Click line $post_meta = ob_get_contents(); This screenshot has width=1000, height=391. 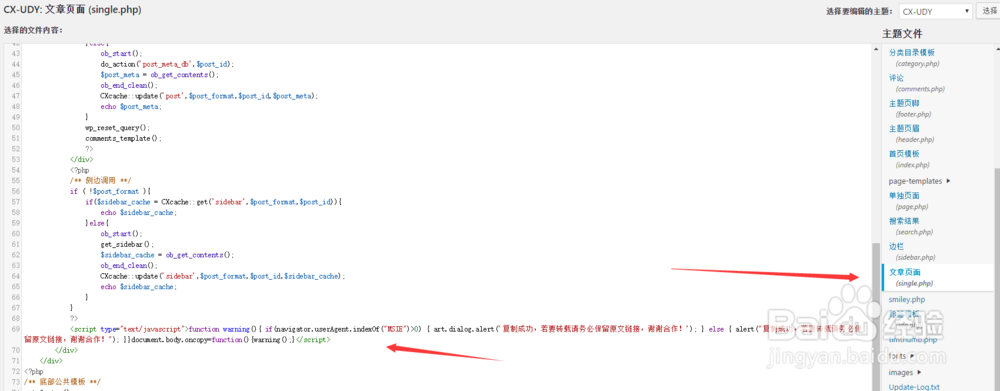coord(159,74)
